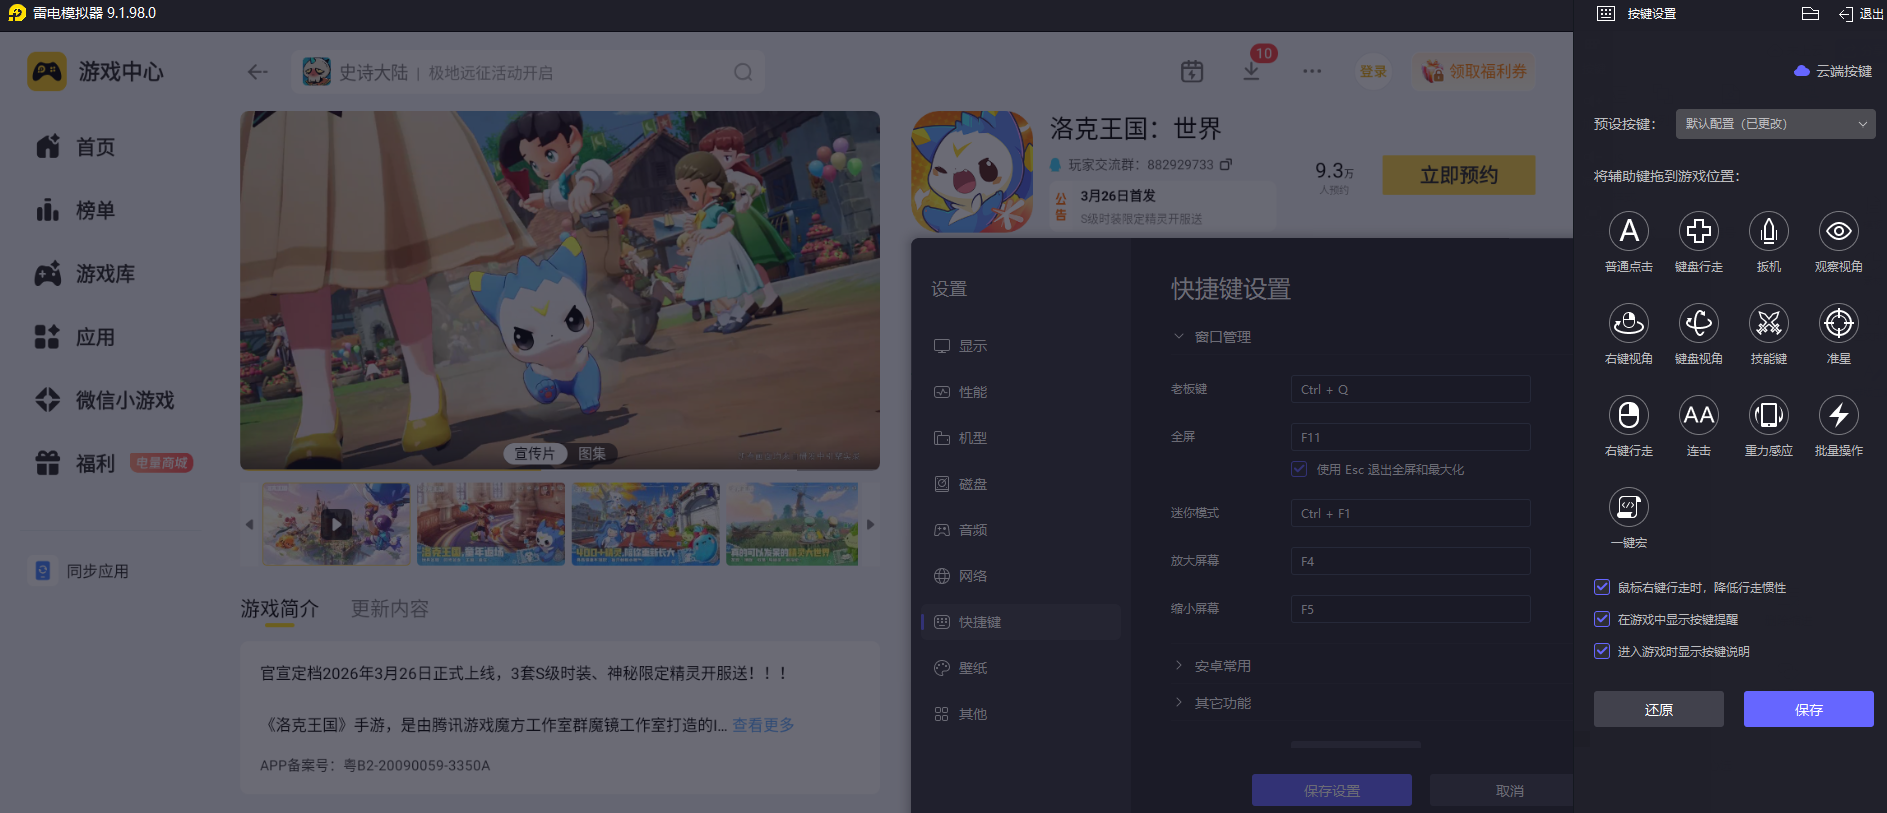Open 机型 device model settings tab
This screenshot has height=813, width=1887.
(1020, 438)
